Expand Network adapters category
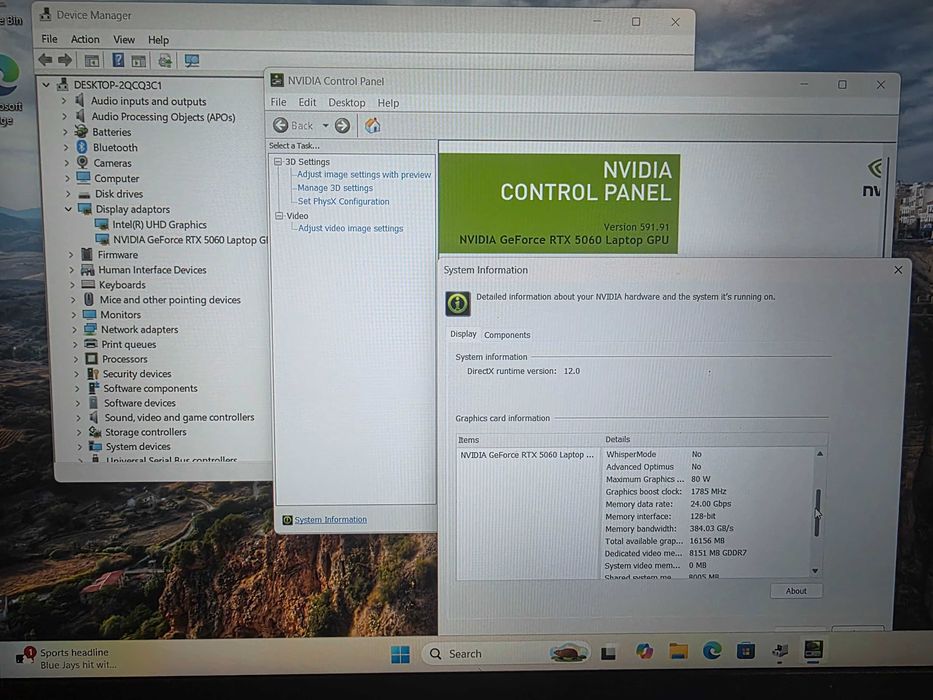933x700 pixels. (74, 329)
